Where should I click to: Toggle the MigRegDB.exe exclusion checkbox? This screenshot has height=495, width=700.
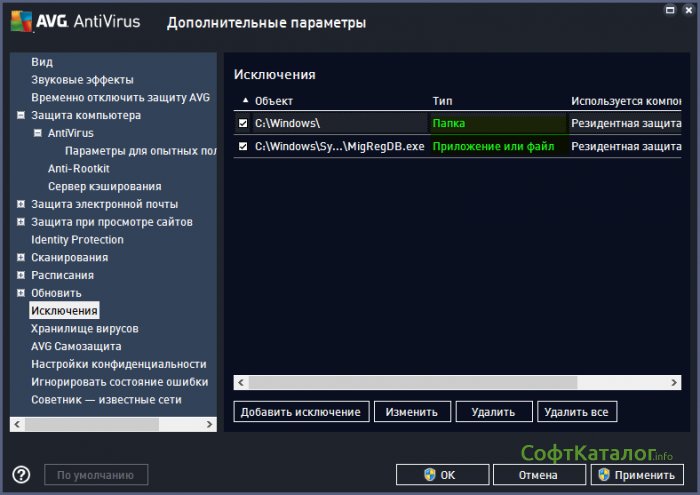pos(244,146)
